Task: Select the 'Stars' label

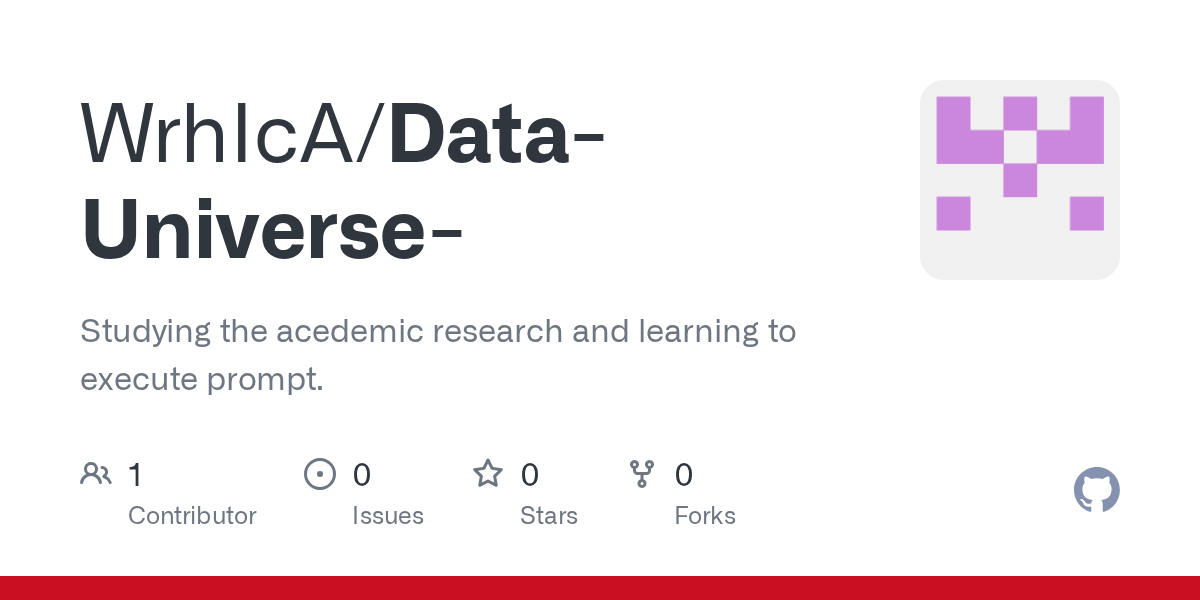Action: click(x=549, y=516)
